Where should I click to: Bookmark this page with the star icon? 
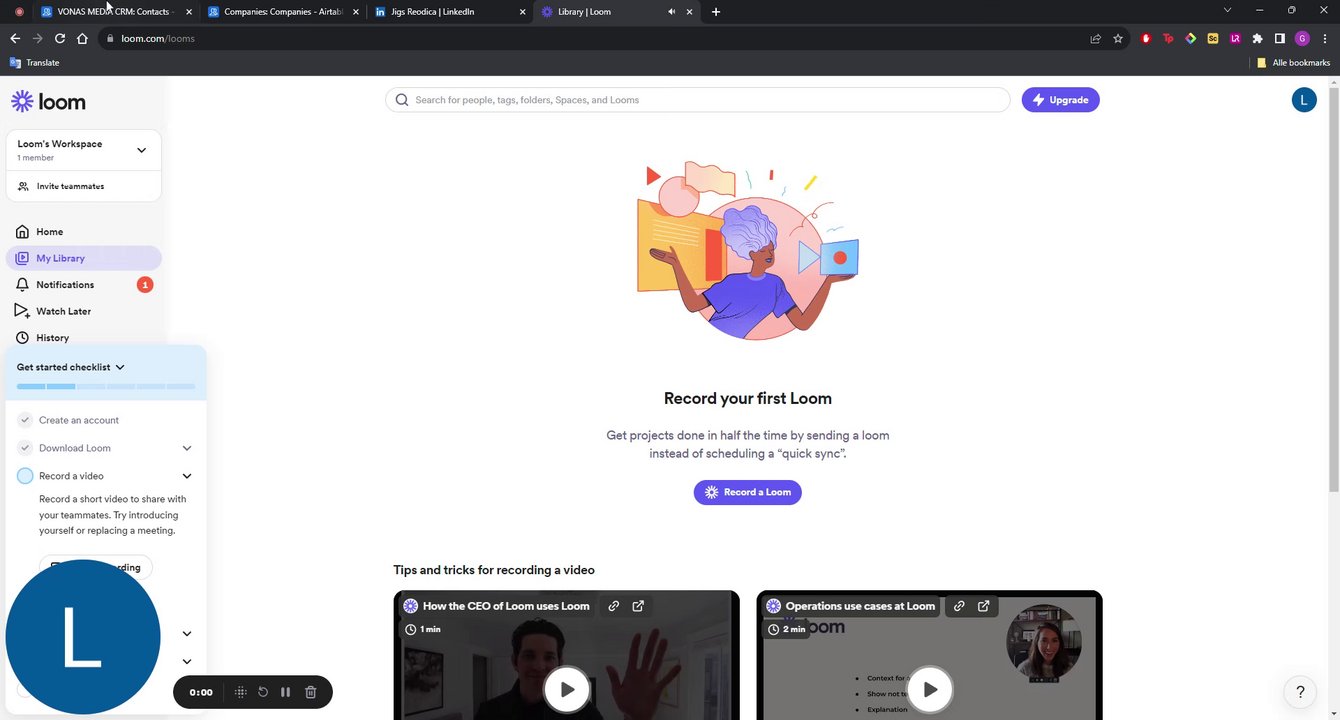click(1118, 38)
